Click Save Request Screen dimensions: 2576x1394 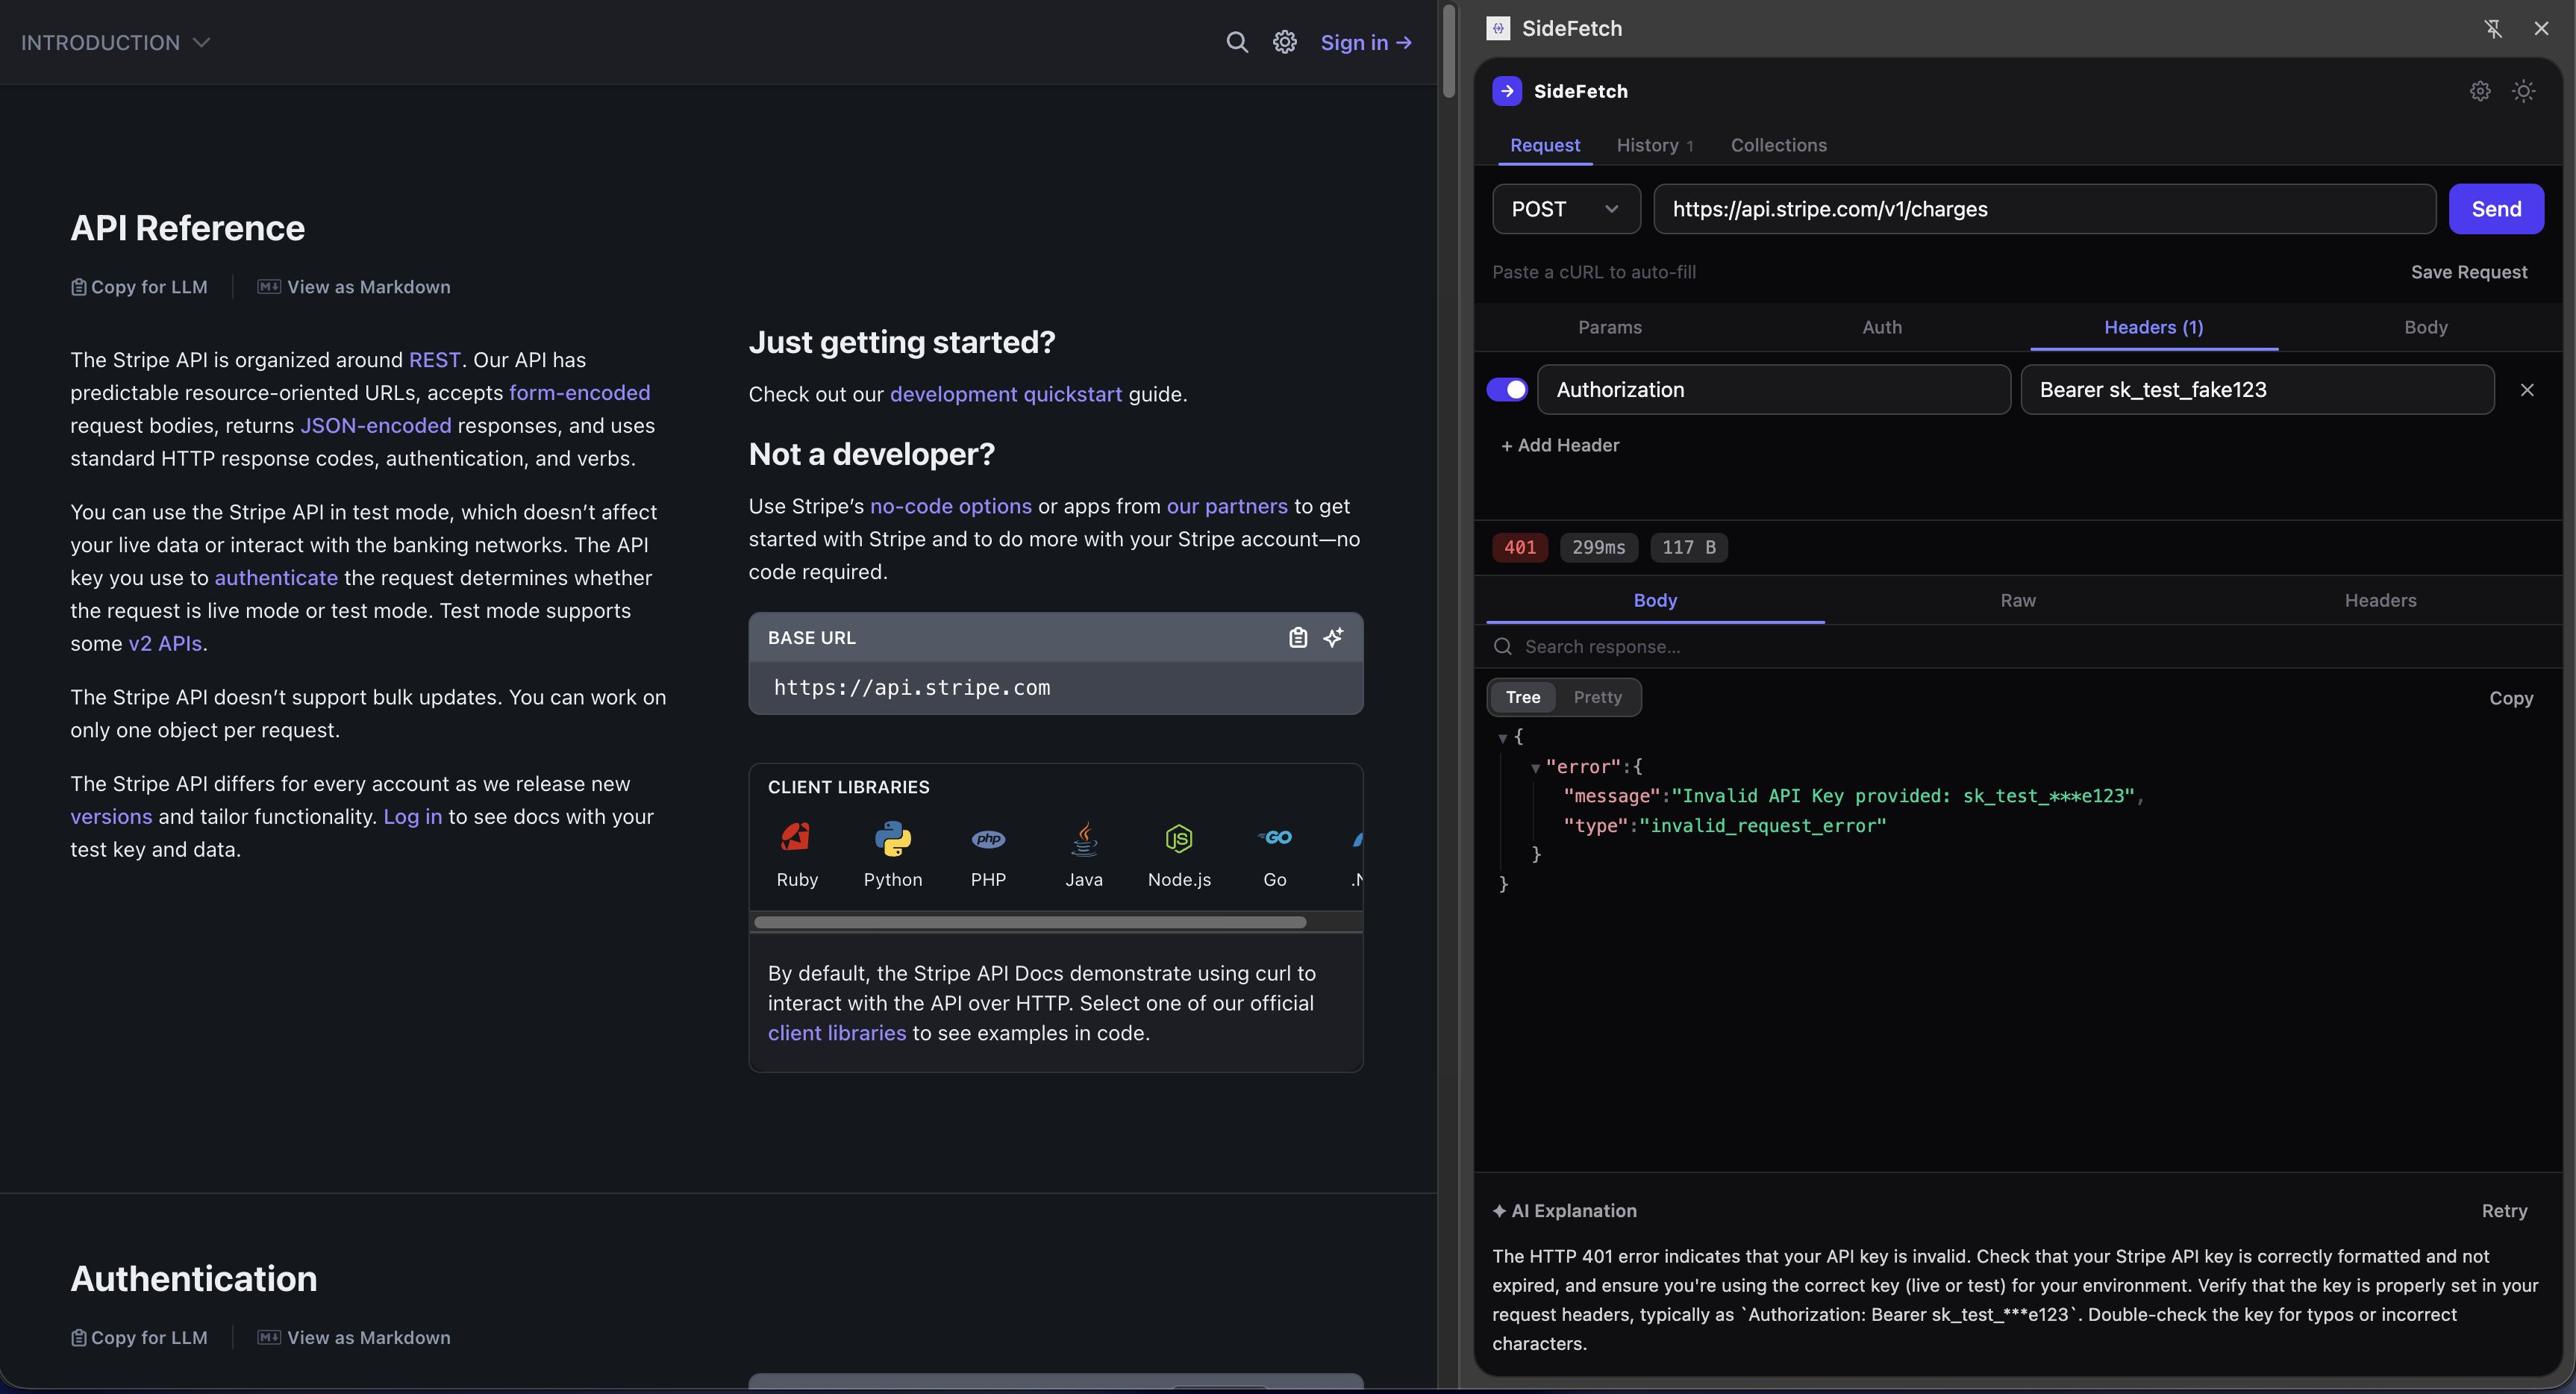pos(2468,272)
